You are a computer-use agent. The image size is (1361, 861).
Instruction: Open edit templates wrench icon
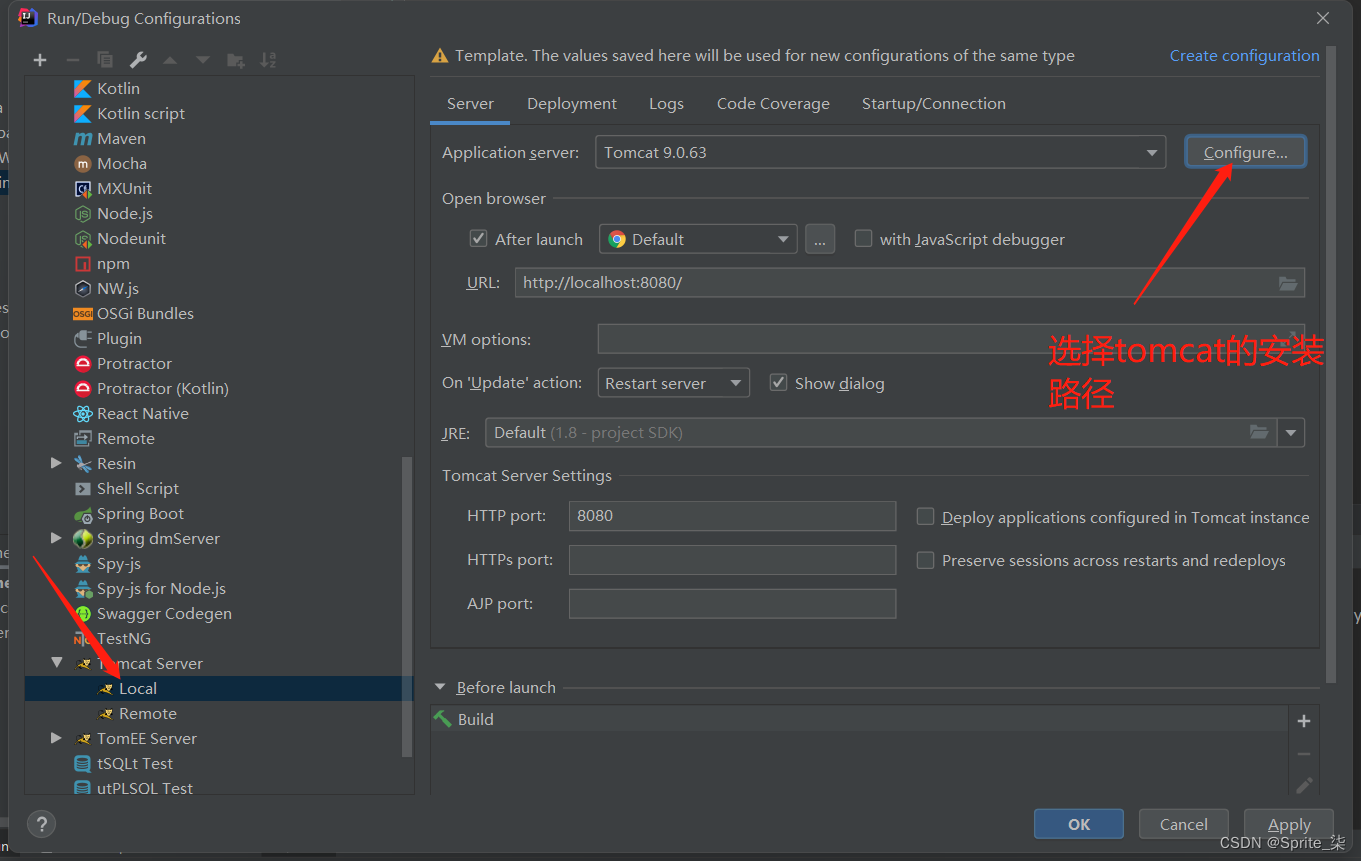138,60
